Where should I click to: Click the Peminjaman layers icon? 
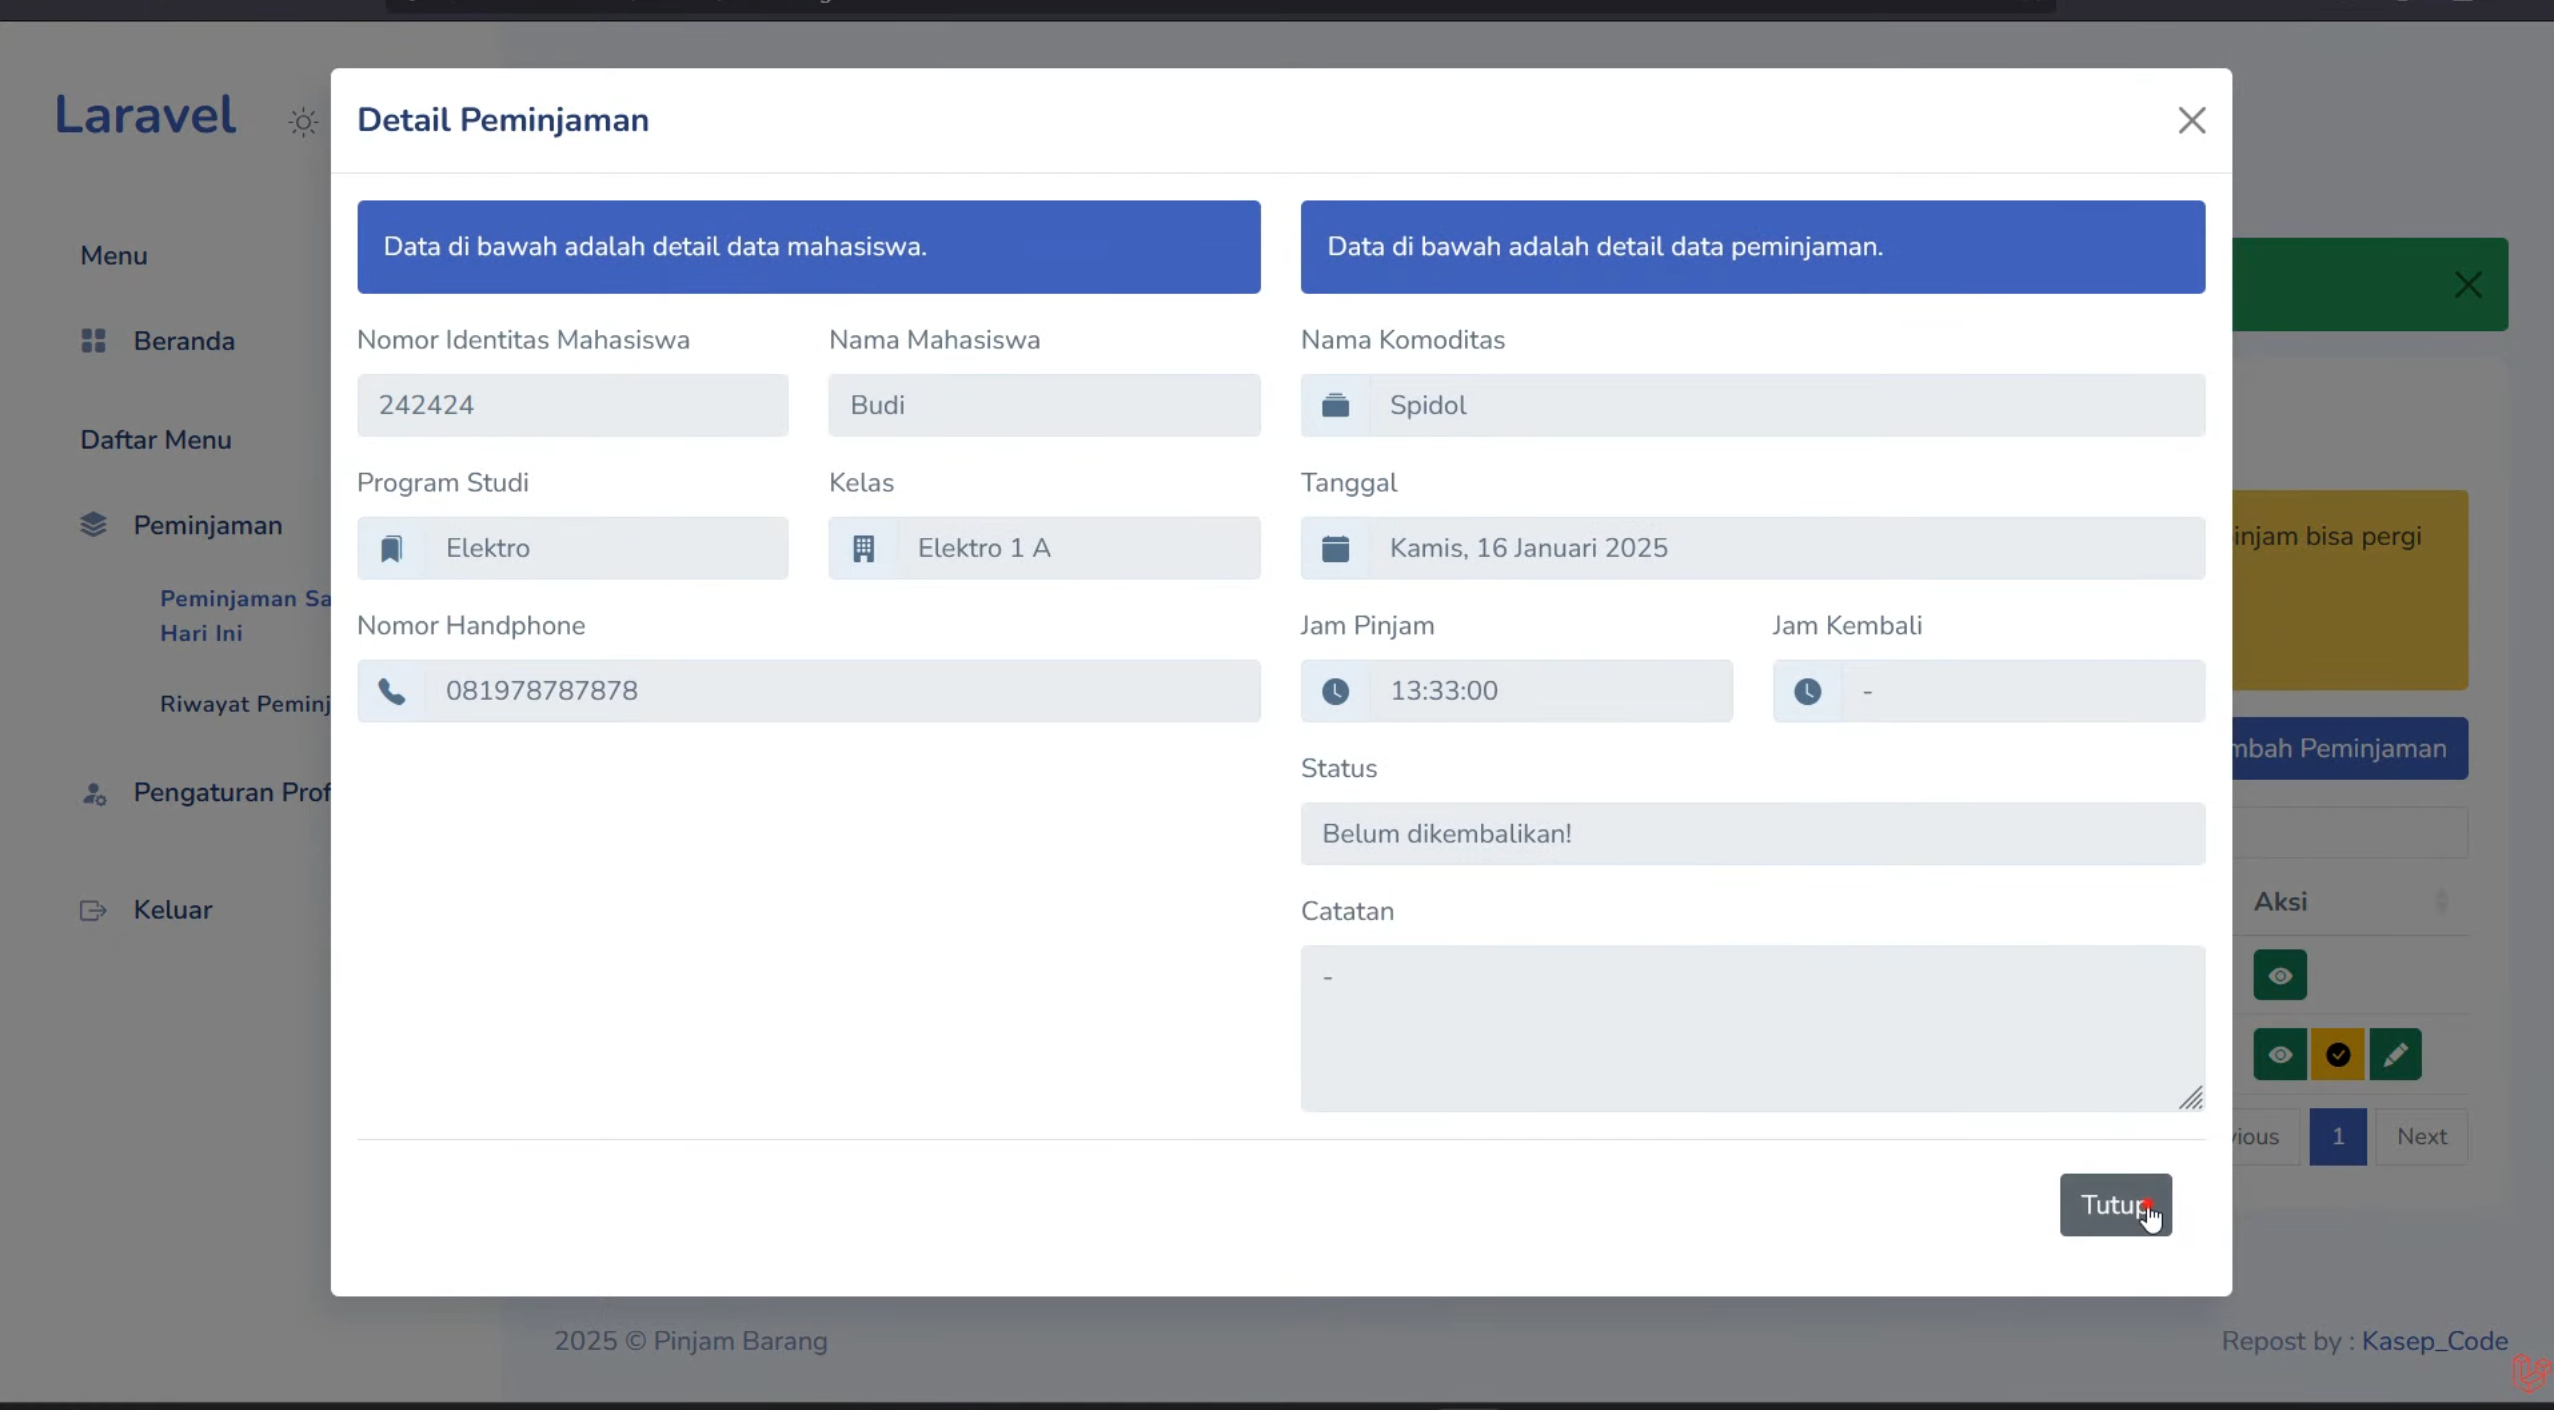[x=93, y=525]
